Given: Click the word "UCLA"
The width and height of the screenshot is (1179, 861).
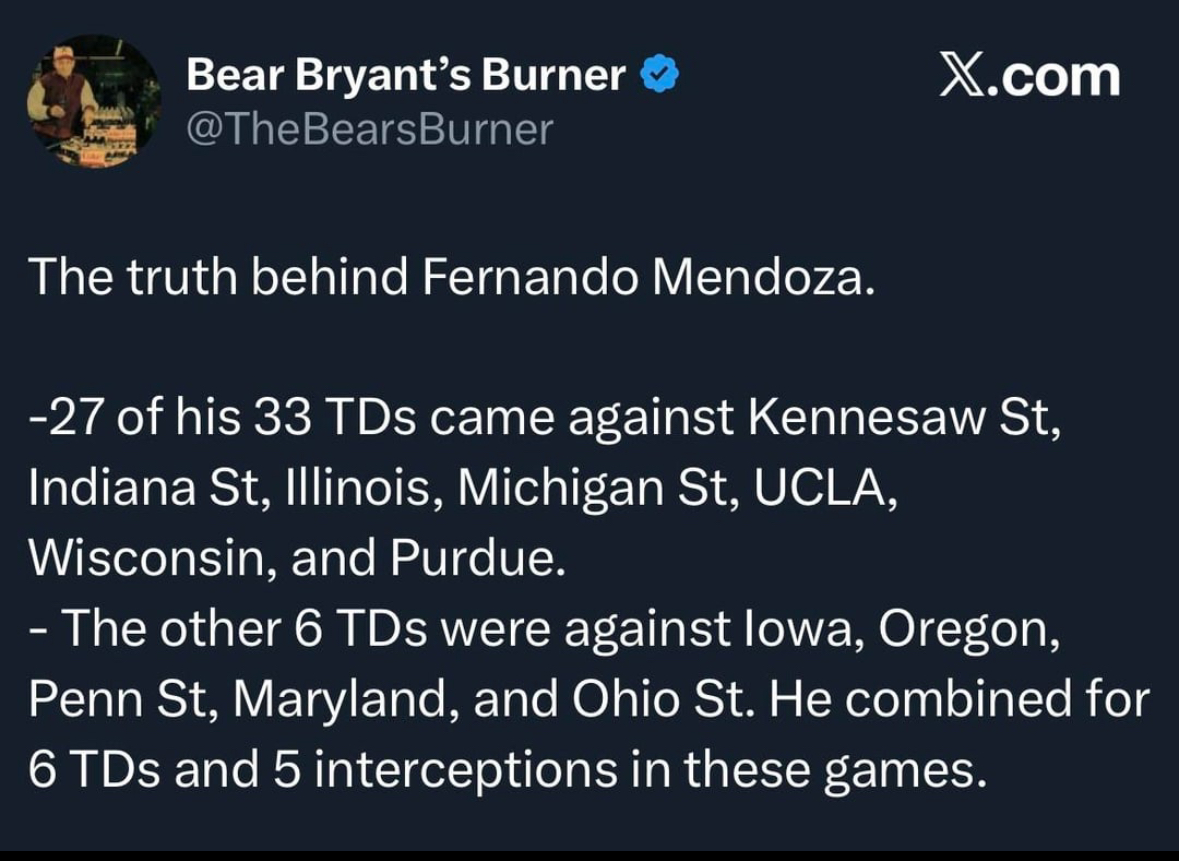Looking at the screenshot, I should [820, 487].
